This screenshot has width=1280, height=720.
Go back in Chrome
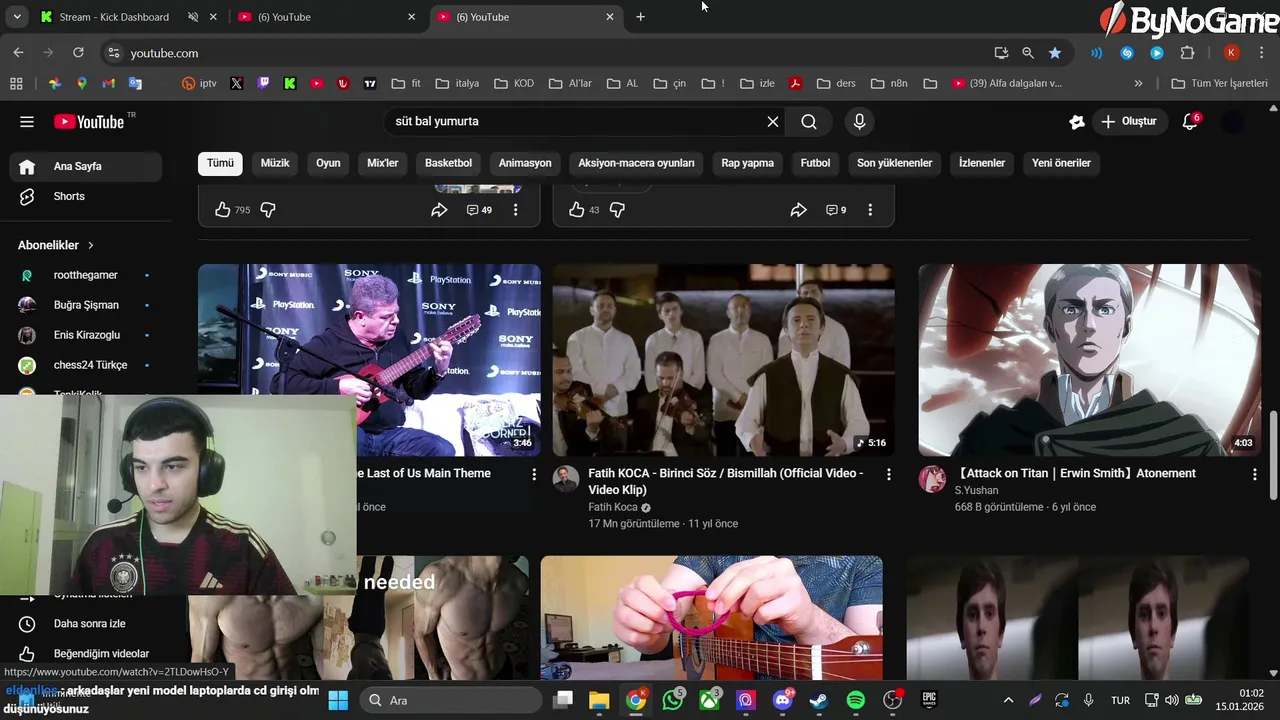point(18,53)
